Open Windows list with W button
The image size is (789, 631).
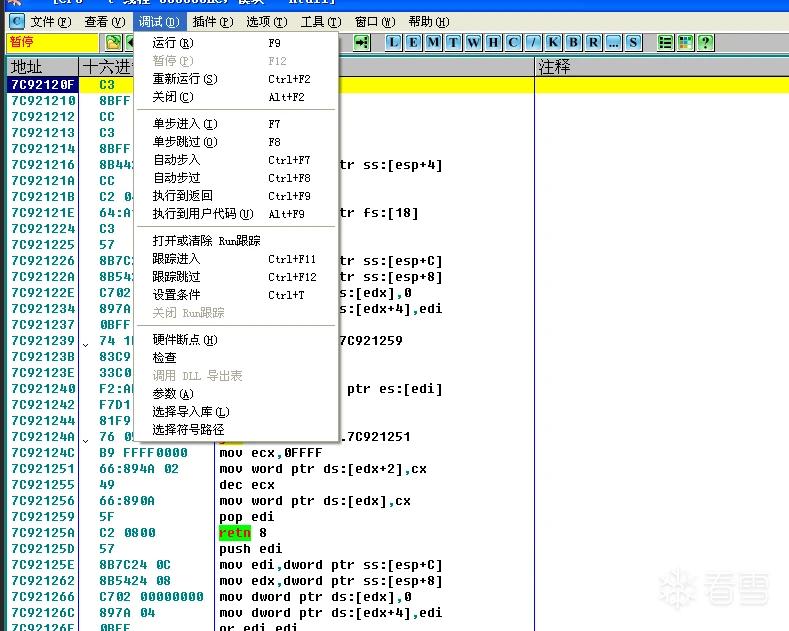[x=474, y=43]
